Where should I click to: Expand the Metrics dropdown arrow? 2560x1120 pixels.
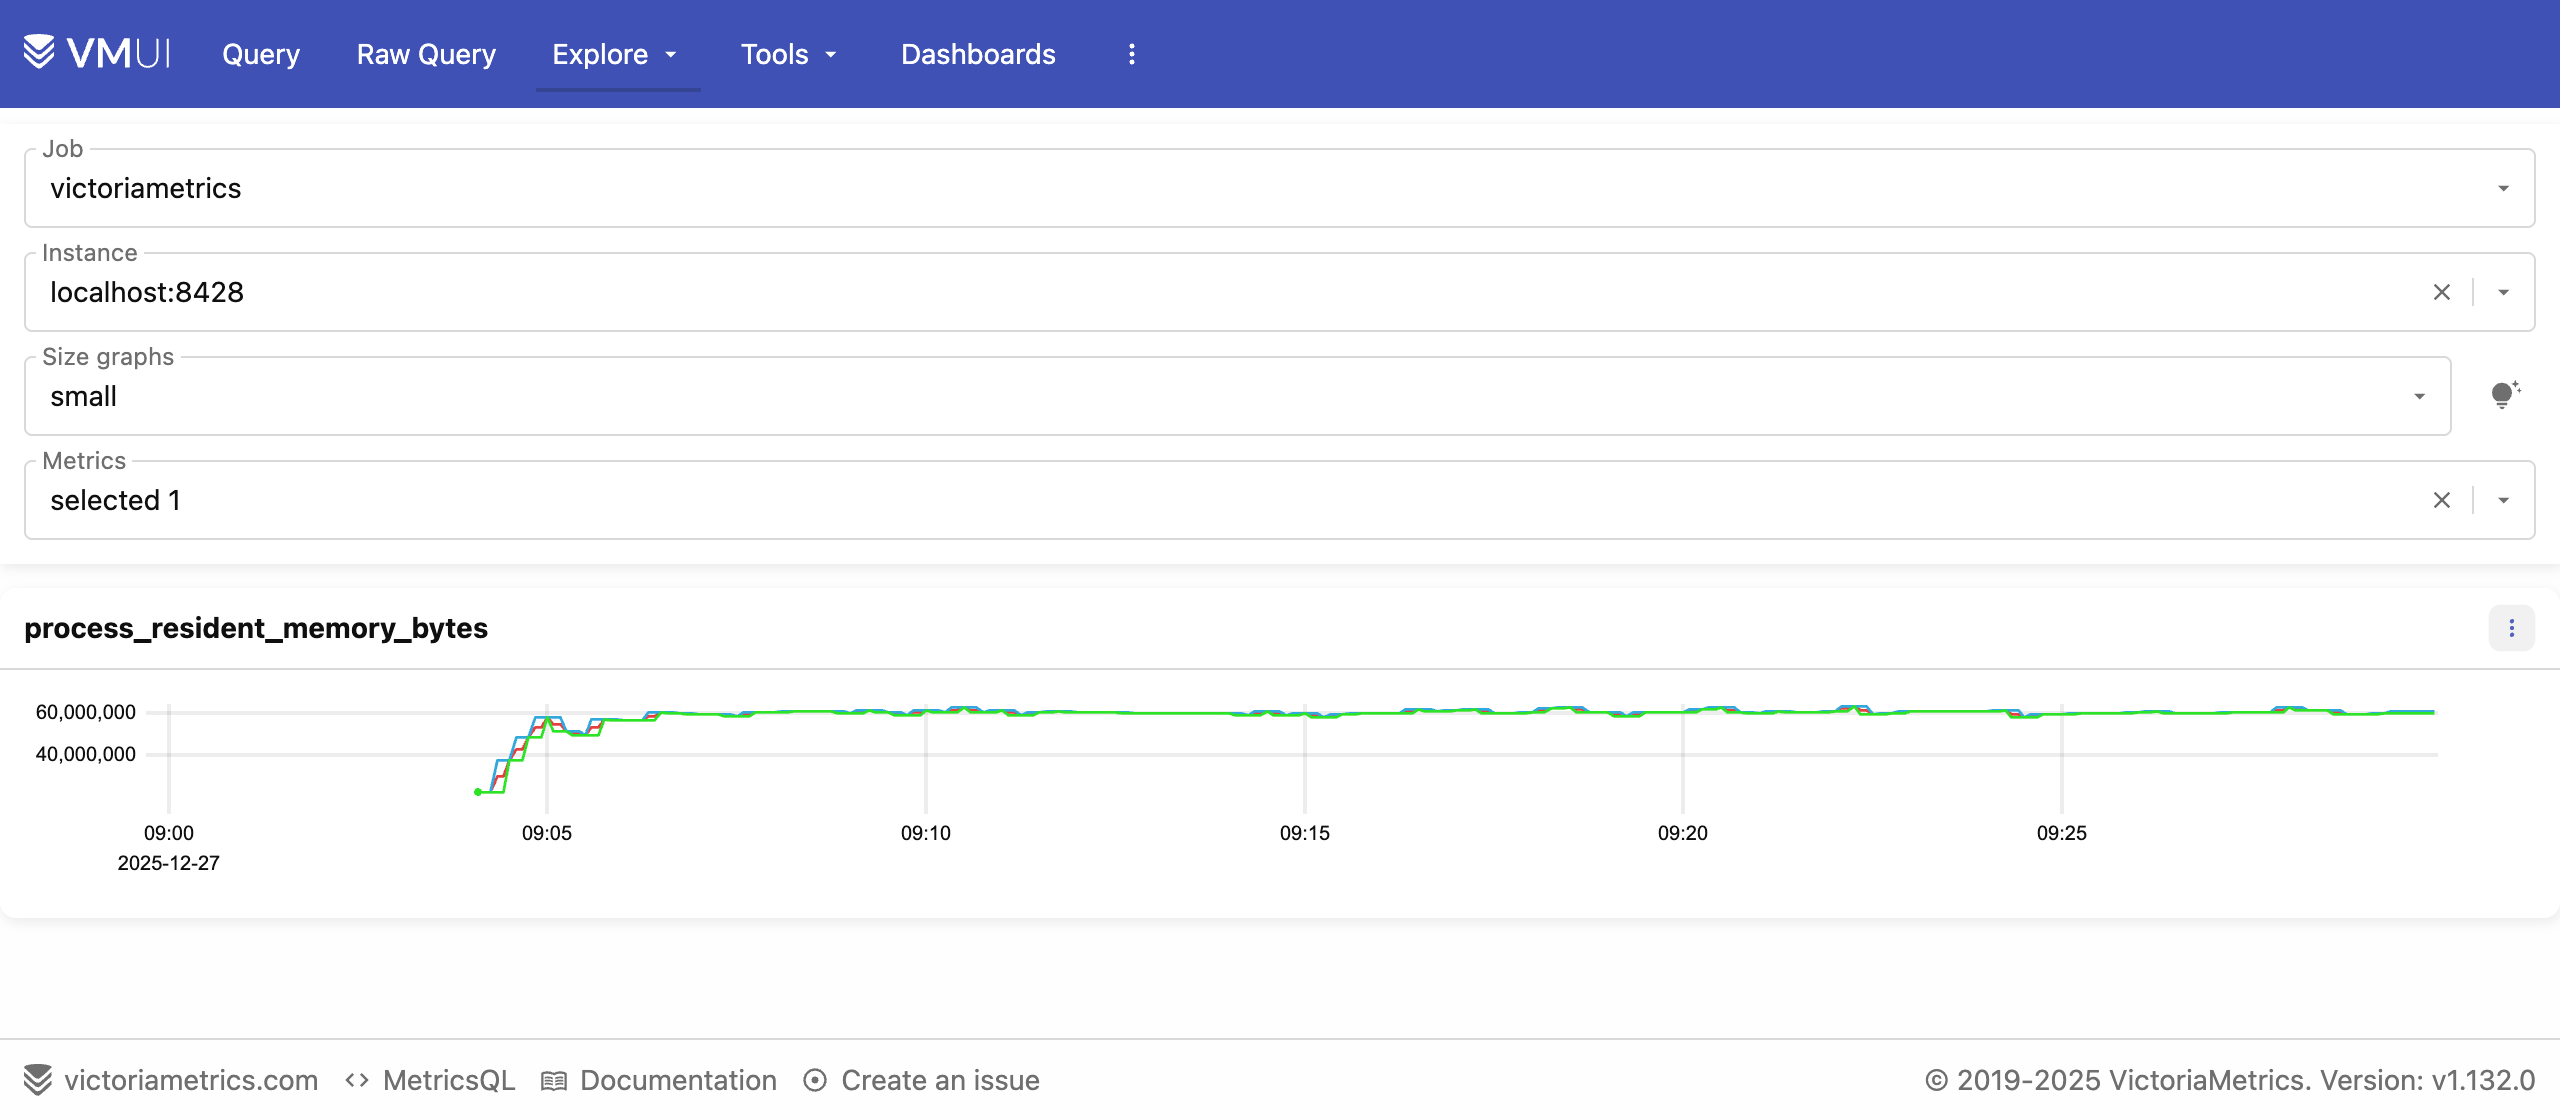2503,500
